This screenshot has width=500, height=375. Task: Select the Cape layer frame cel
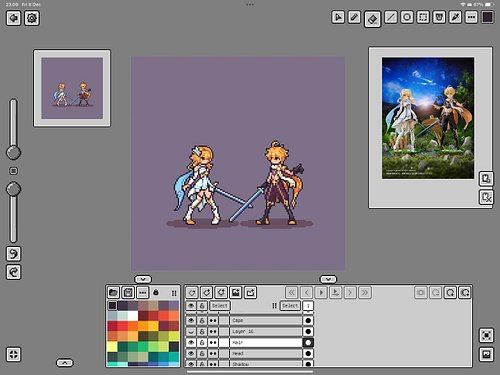point(308,320)
